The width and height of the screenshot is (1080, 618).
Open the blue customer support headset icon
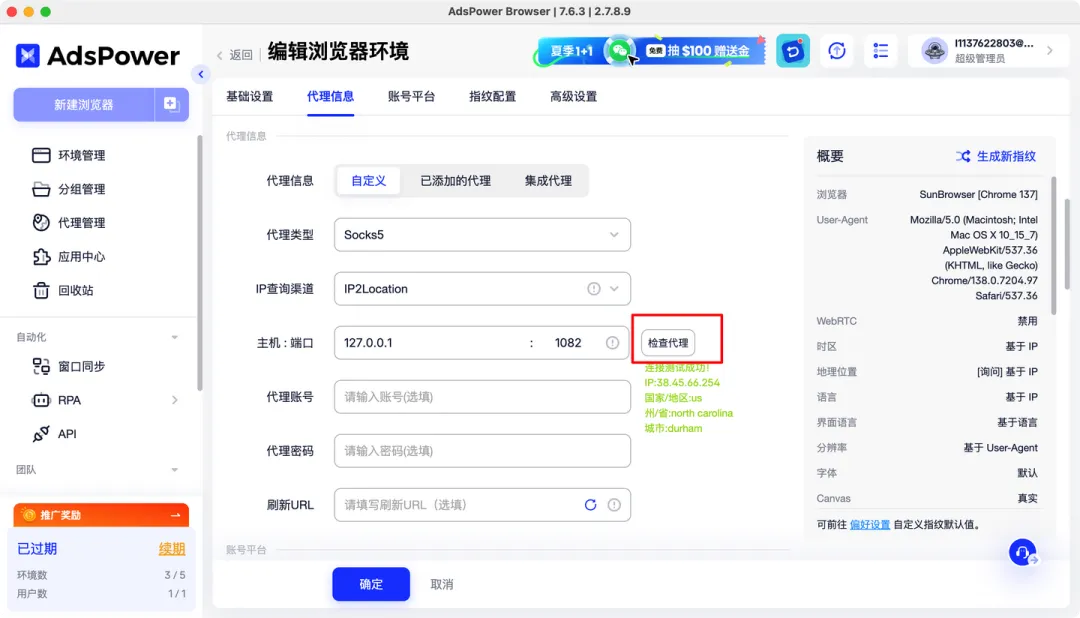(1022, 552)
